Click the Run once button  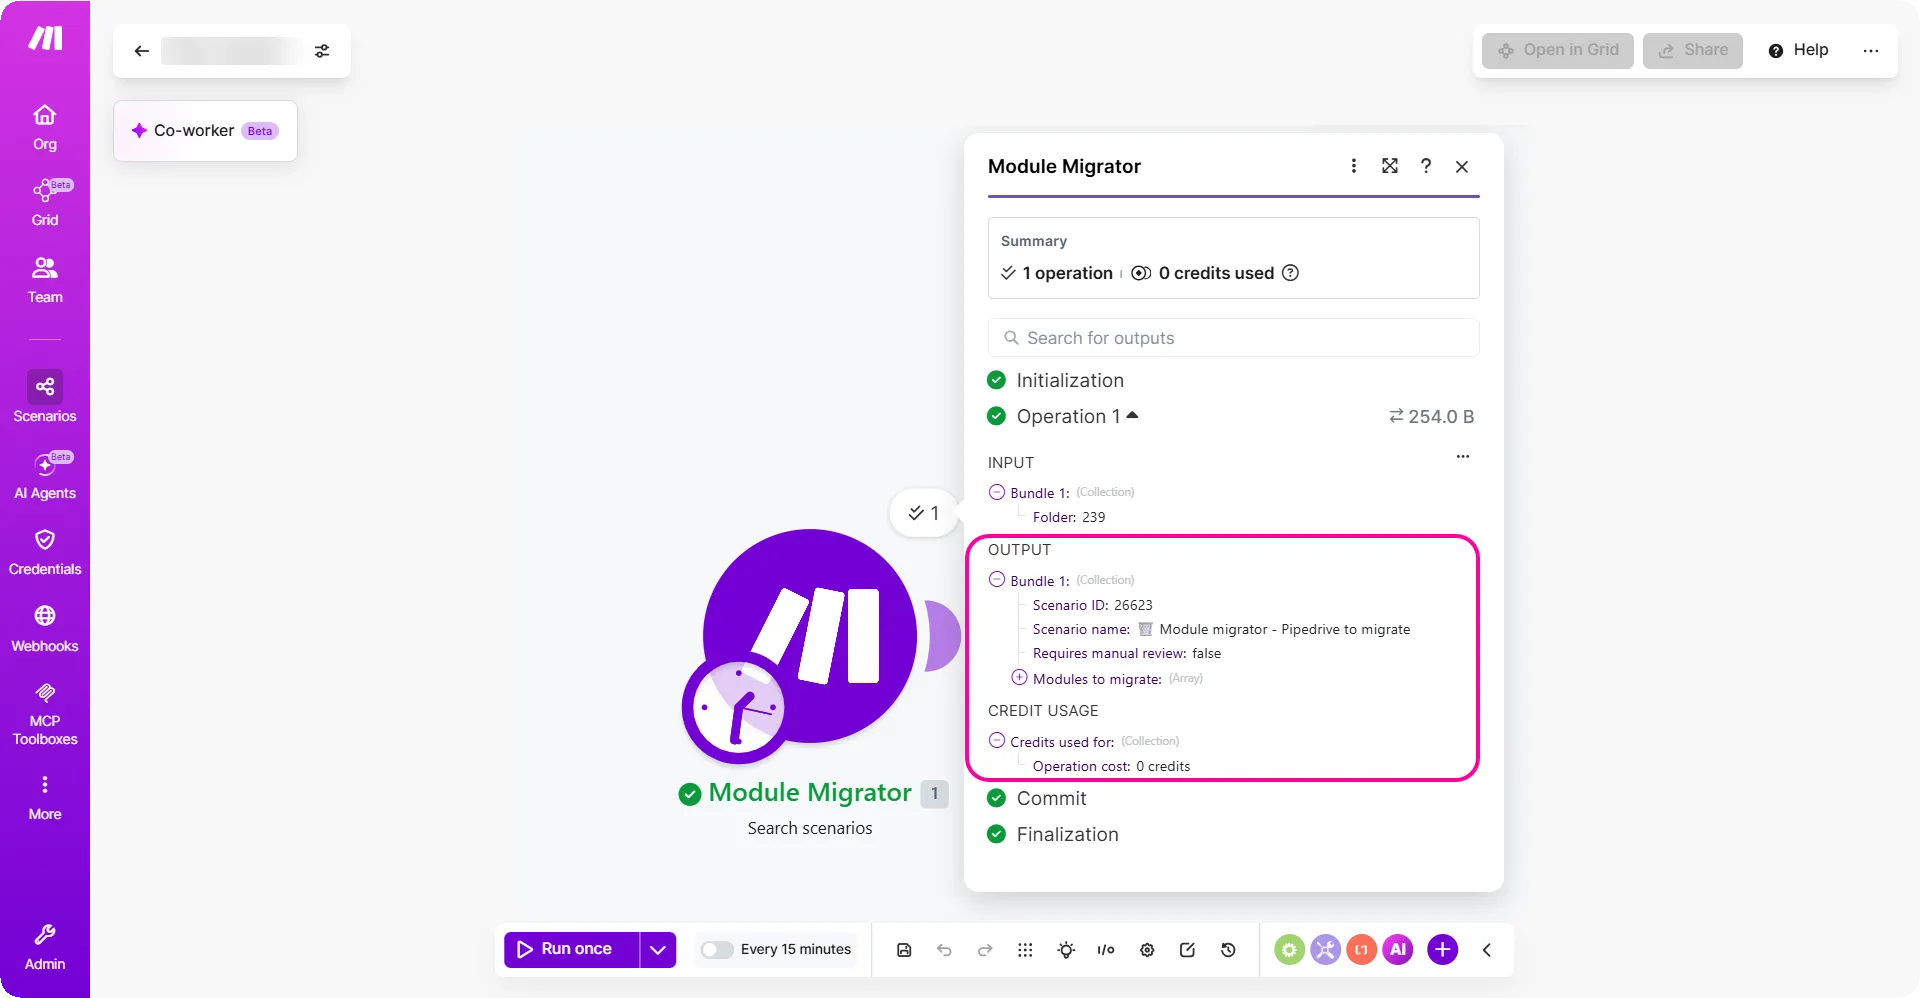572,950
